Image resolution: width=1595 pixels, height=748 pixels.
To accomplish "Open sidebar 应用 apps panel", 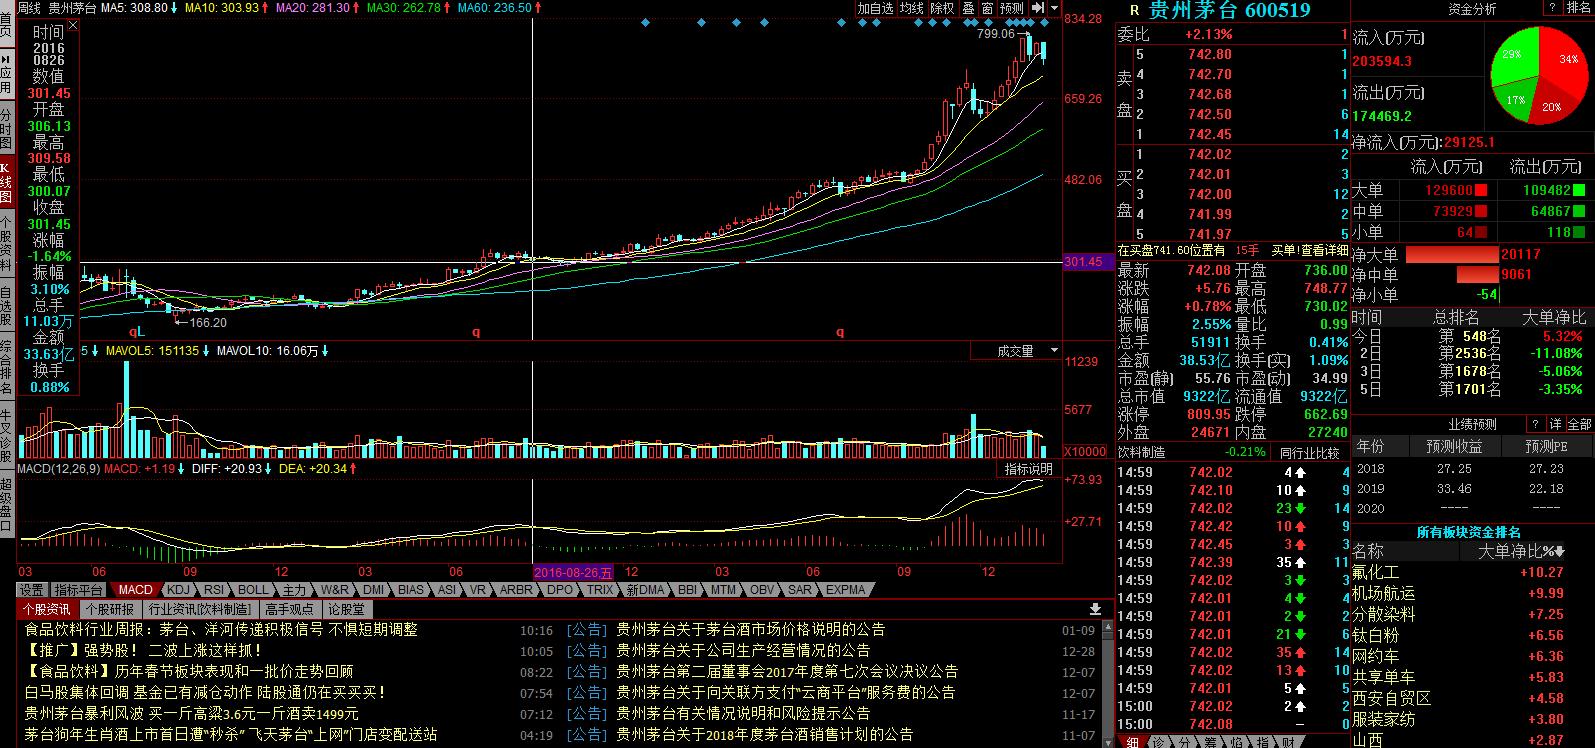I will tap(6, 73).
